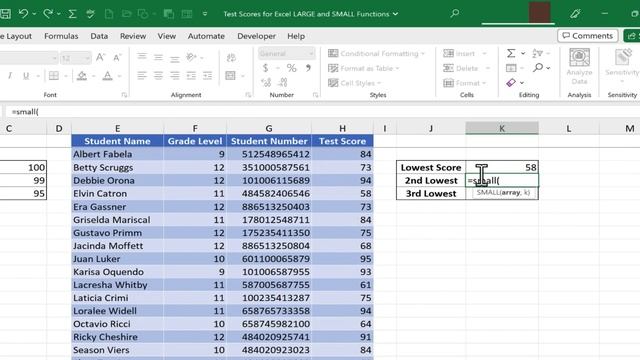Click the Analyze Data button
This screenshot has height=360, width=640.
[x=579, y=66]
